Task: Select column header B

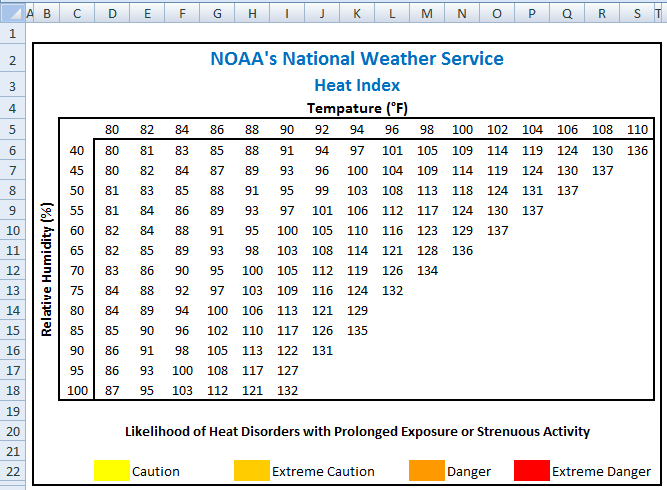Action: tap(47, 14)
